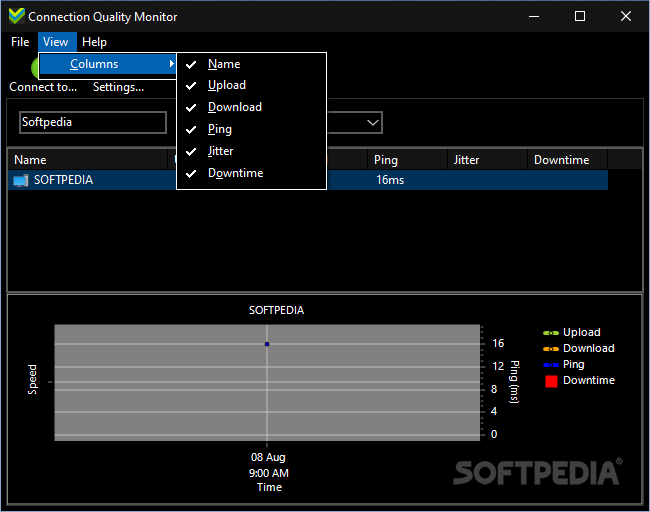
Task: Close the Connection Quality Monitor window
Action: (x=626, y=17)
